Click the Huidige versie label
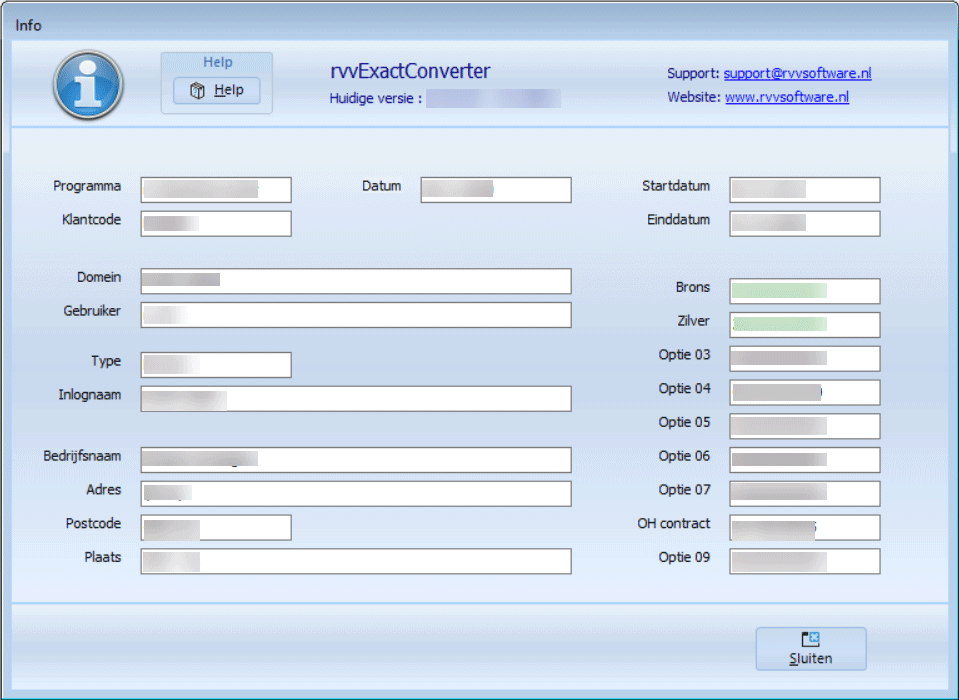Image resolution: width=959 pixels, height=700 pixels. (376, 98)
